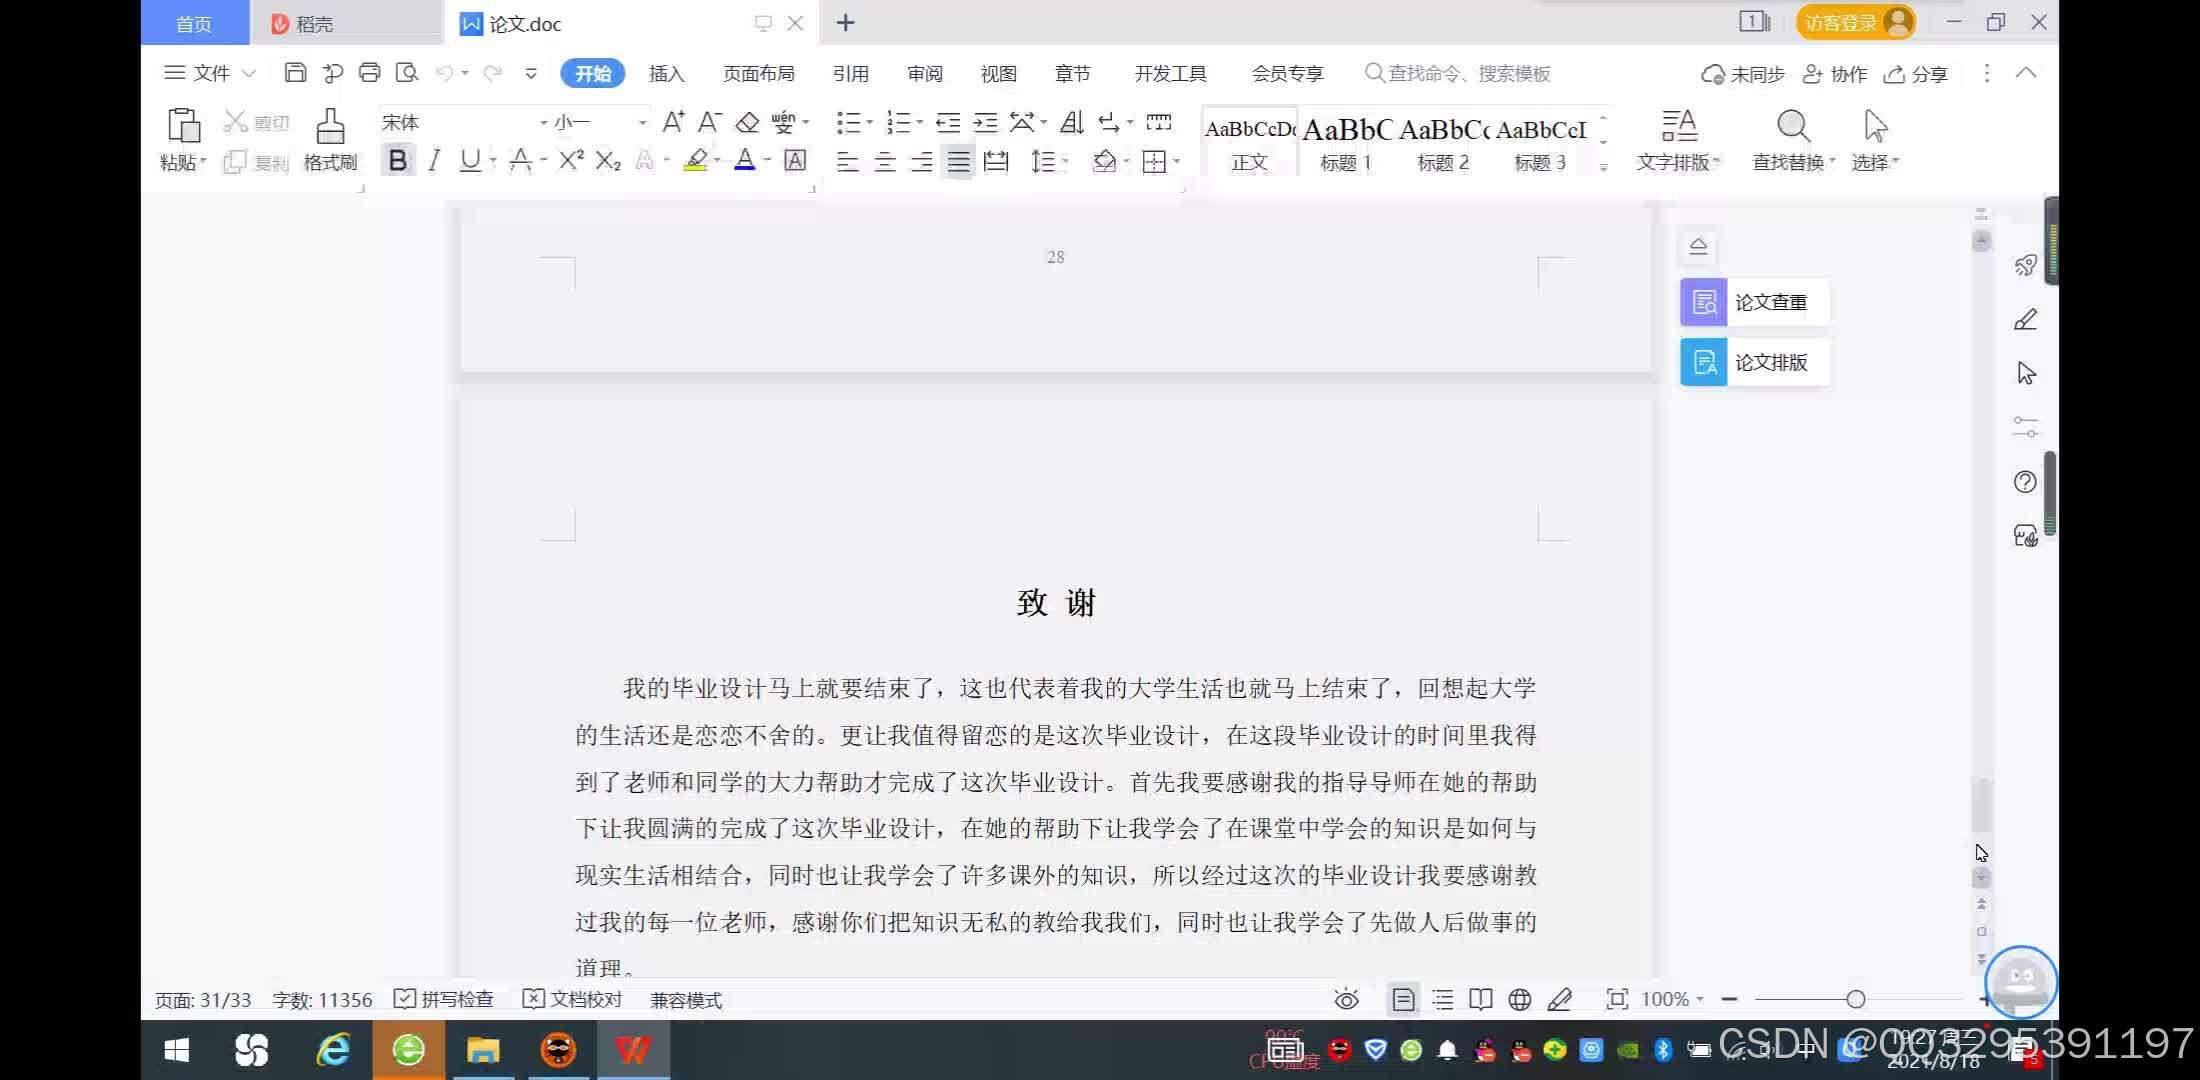2200x1080 pixels.
Task: Clear formatting with eraser icon
Action: [747, 122]
